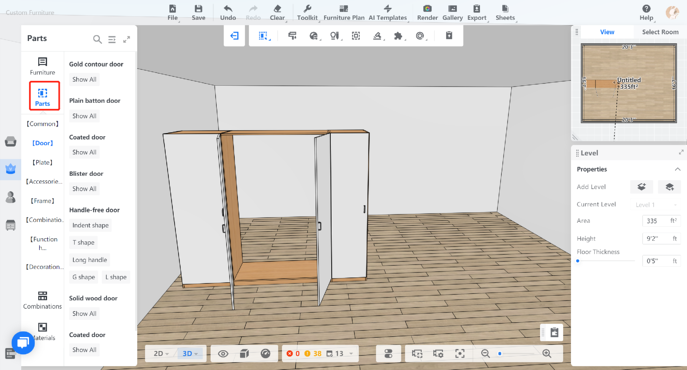Open the [Common] parts group
Image resolution: width=687 pixels, height=370 pixels.
coord(42,124)
